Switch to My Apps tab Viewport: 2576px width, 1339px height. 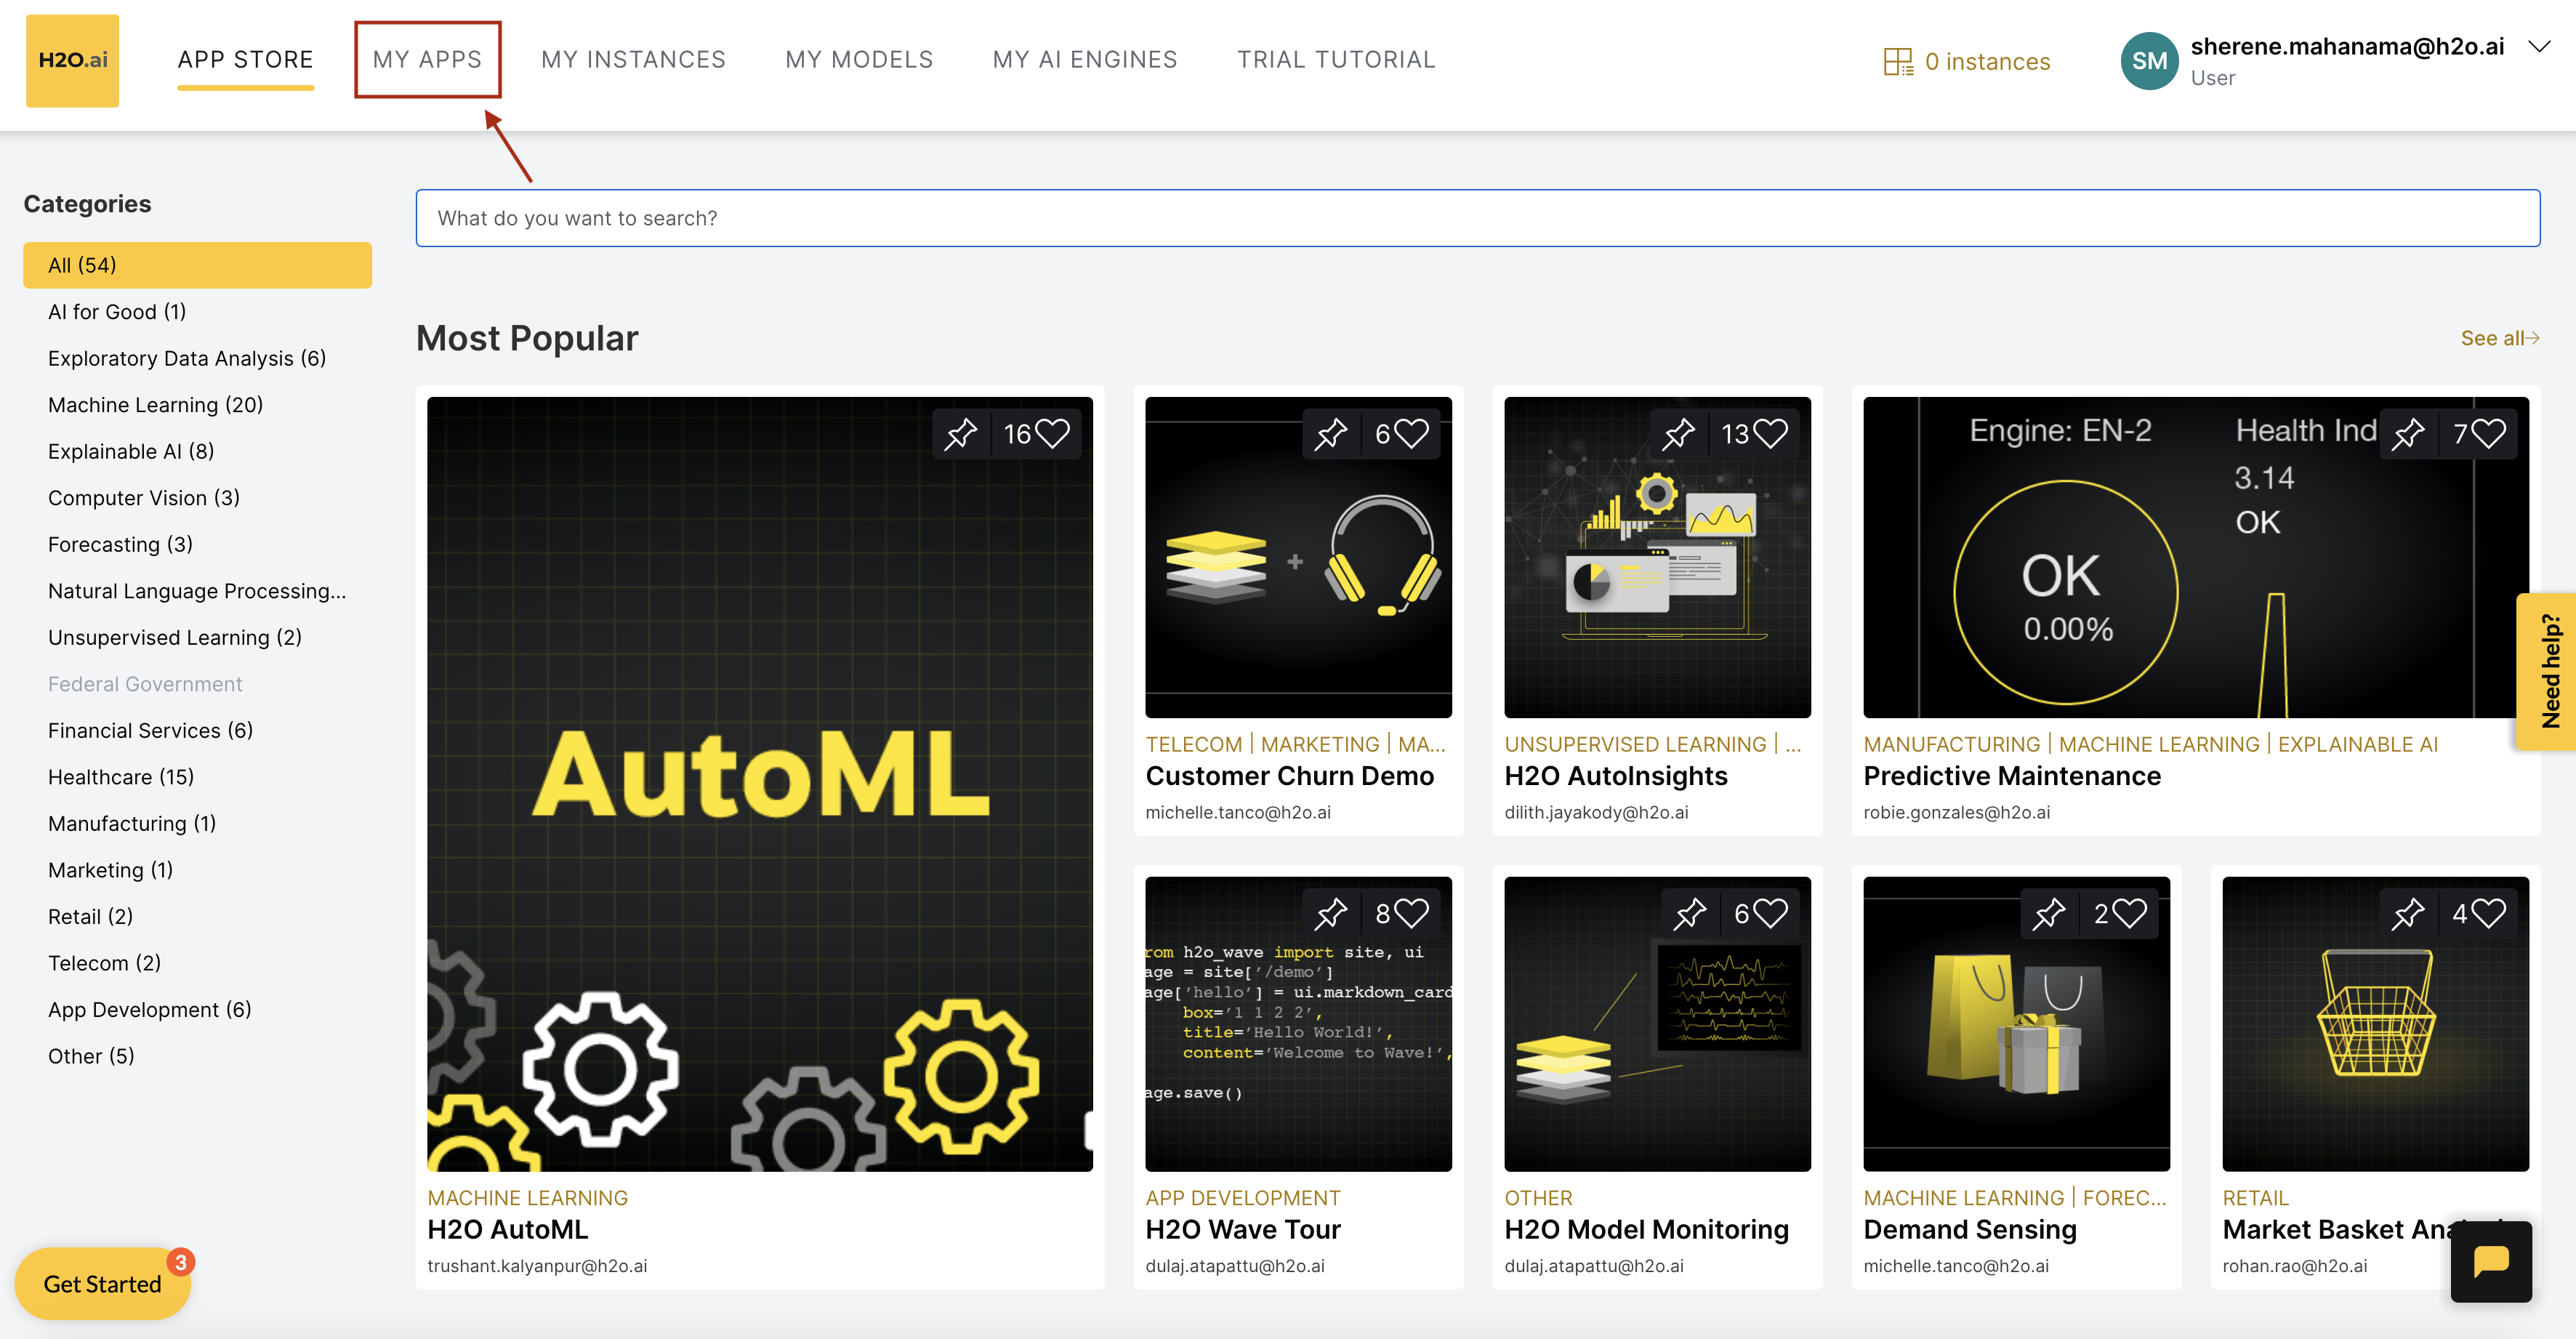pyautogui.click(x=427, y=60)
